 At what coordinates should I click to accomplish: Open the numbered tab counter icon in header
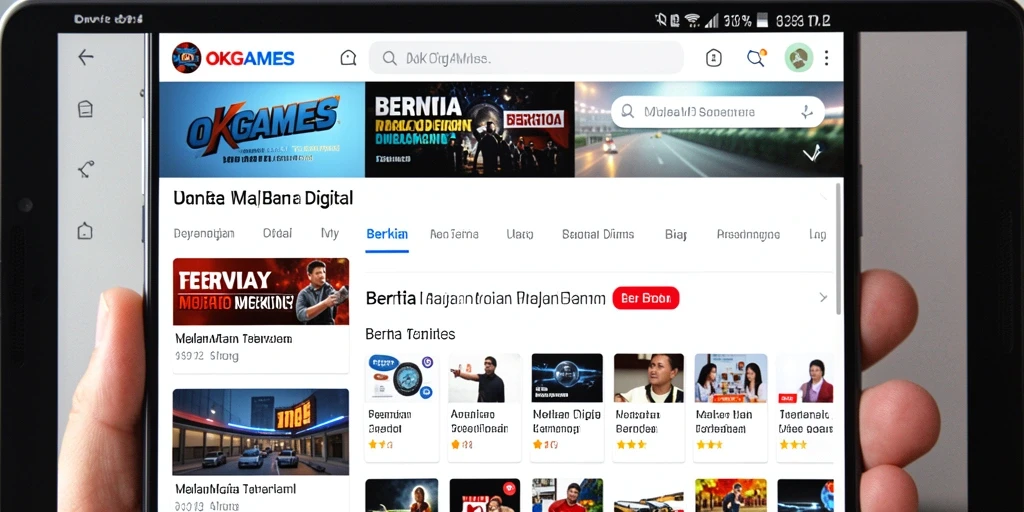pos(714,58)
